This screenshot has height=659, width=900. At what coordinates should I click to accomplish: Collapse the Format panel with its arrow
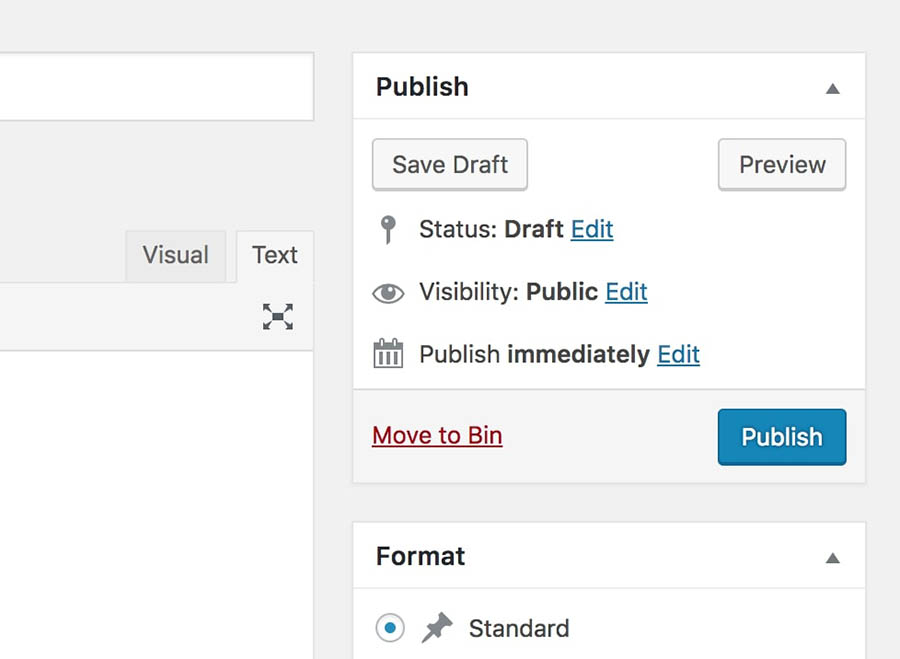tap(833, 558)
